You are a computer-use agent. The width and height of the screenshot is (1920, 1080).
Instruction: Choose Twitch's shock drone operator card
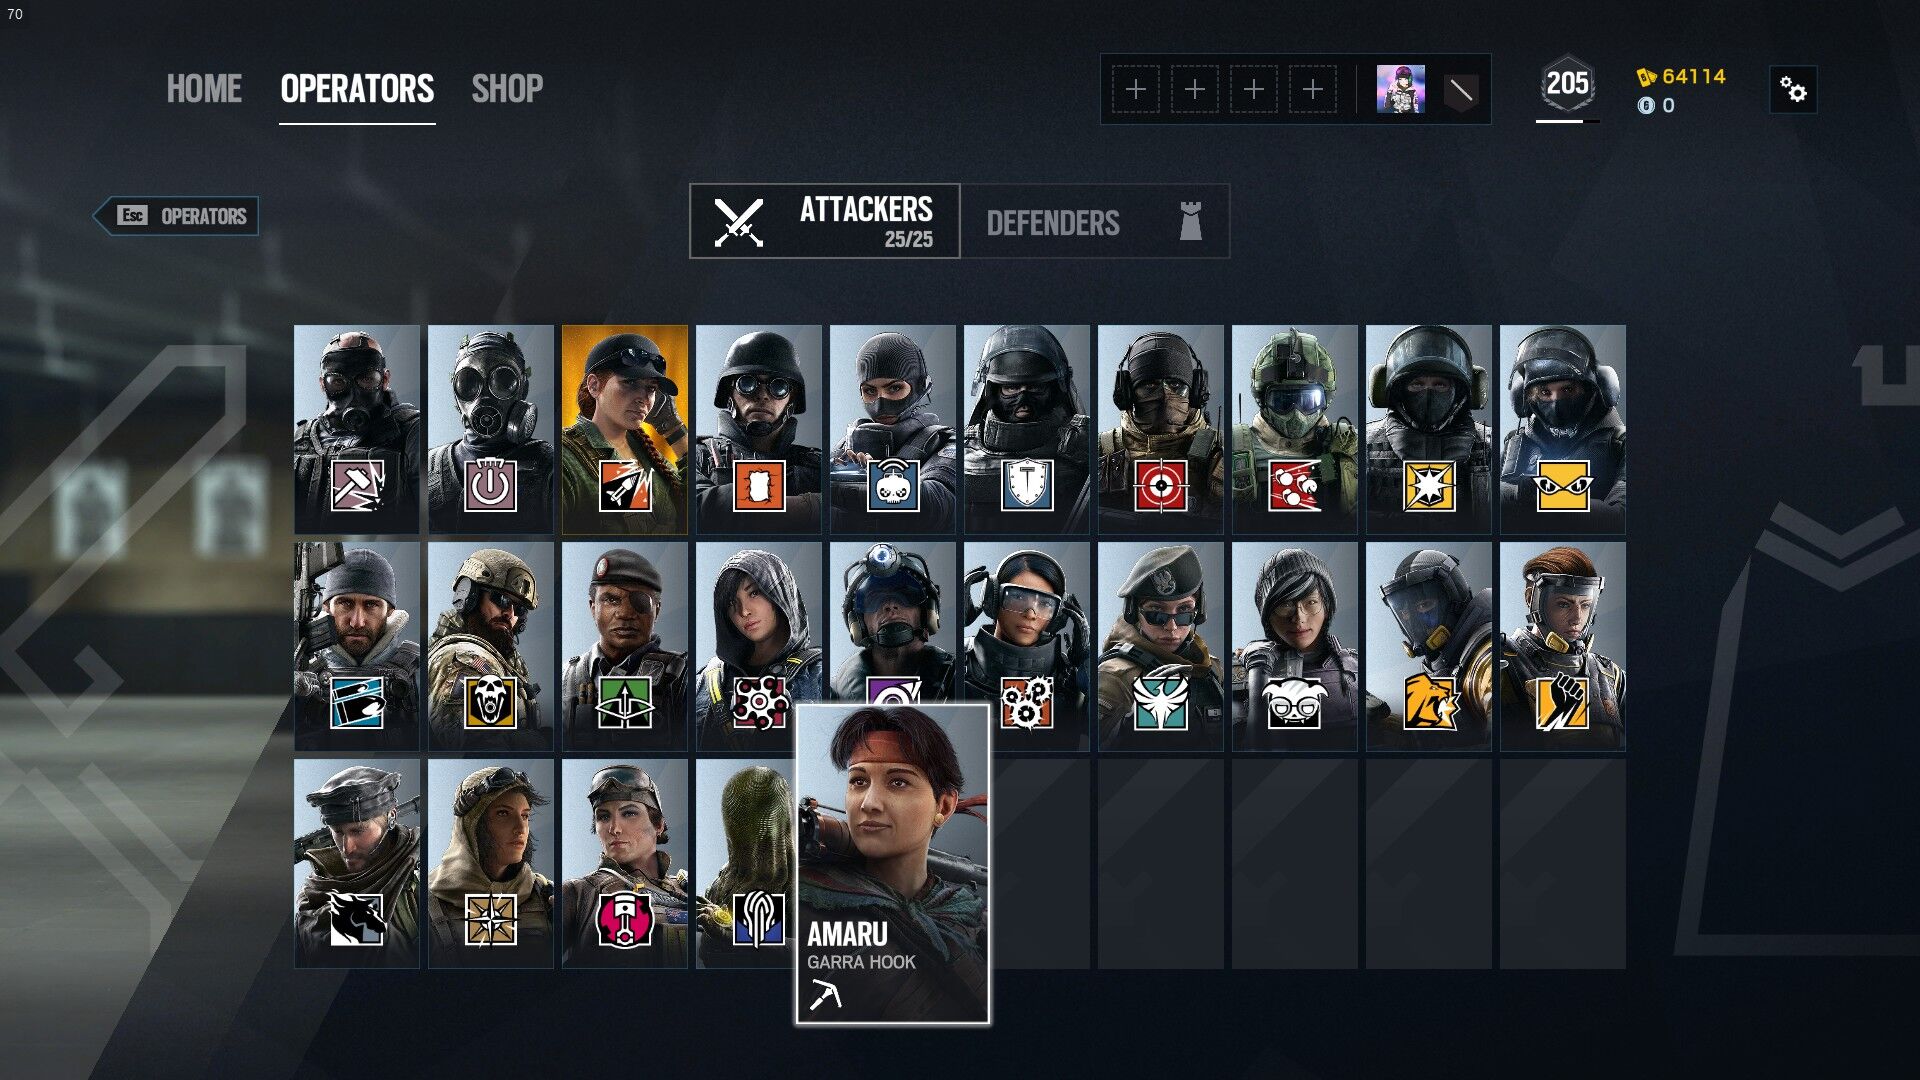[x=893, y=429]
